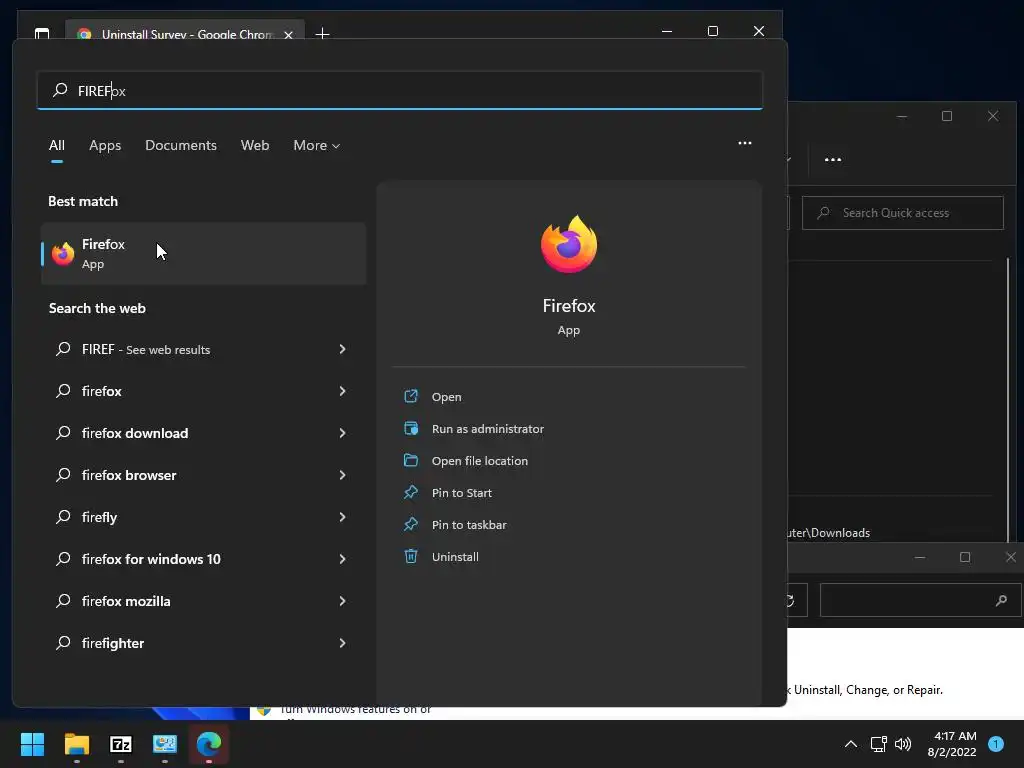
Task: Close the Uninstall Survey Chrome tab
Action: [289, 35]
